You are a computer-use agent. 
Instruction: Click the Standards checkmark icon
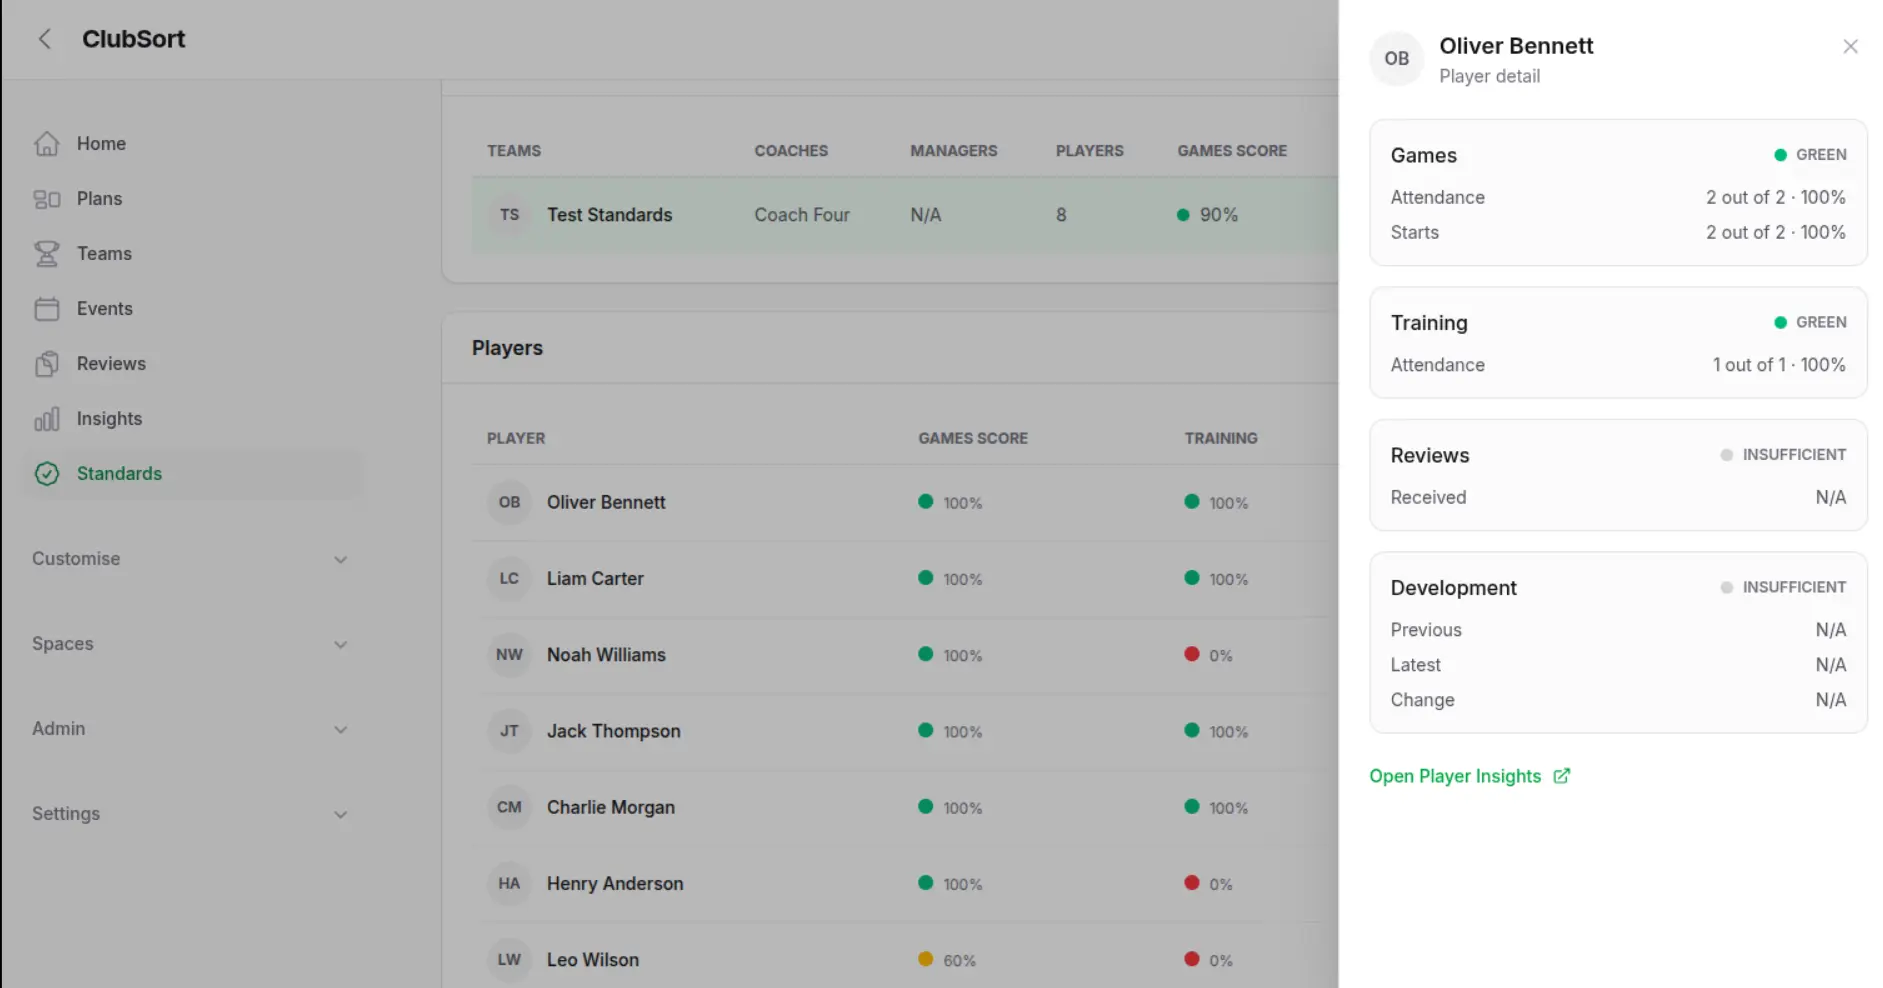47,474
